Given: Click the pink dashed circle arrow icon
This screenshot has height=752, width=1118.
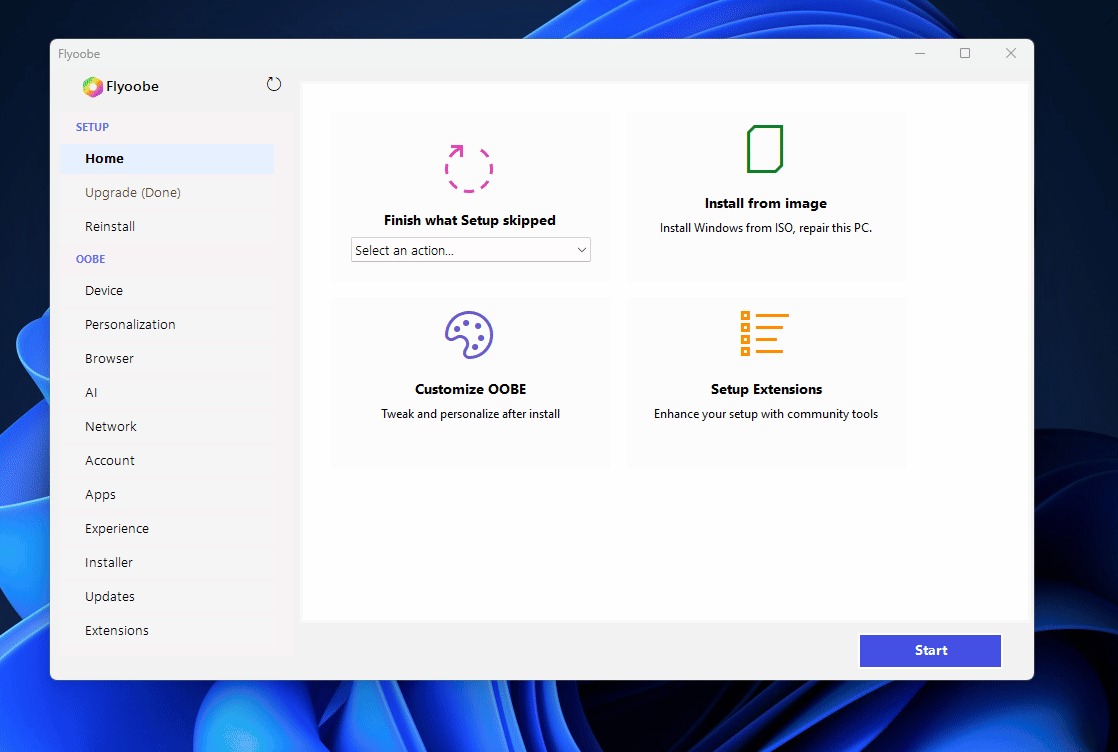Looking at the screenshot, I should (x=468, y=168).
